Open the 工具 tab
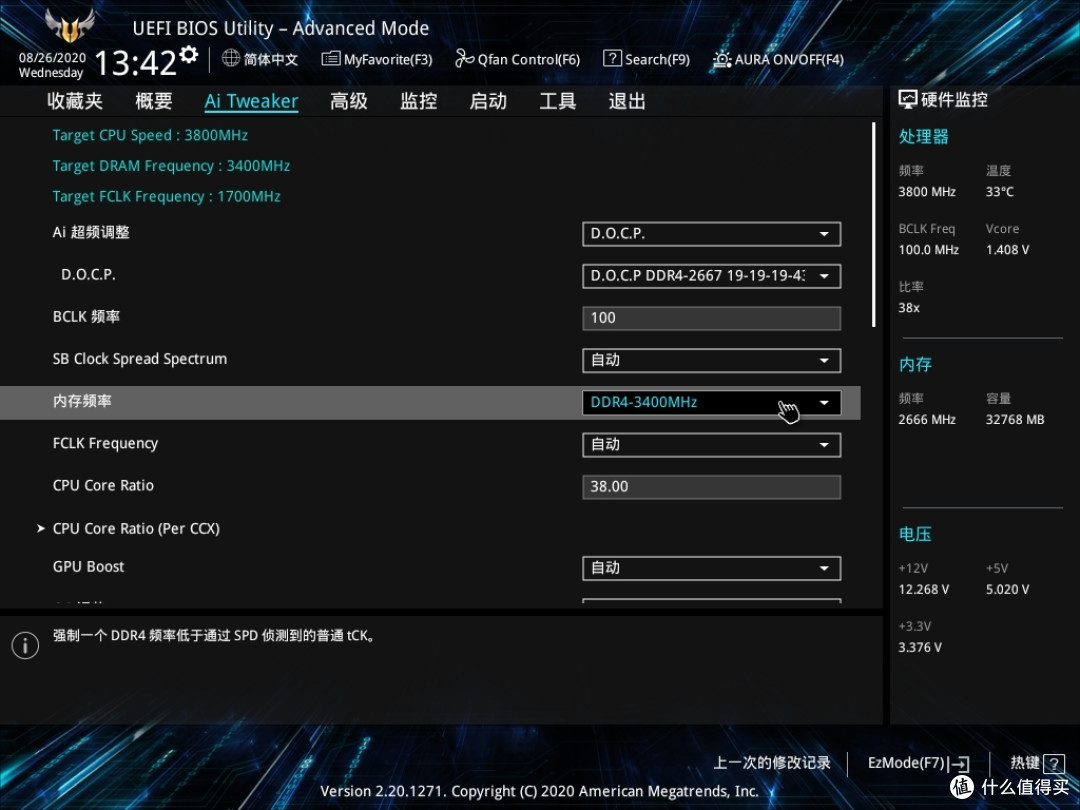The height and width of the screenshot is (810, 1080). [557, 101]
